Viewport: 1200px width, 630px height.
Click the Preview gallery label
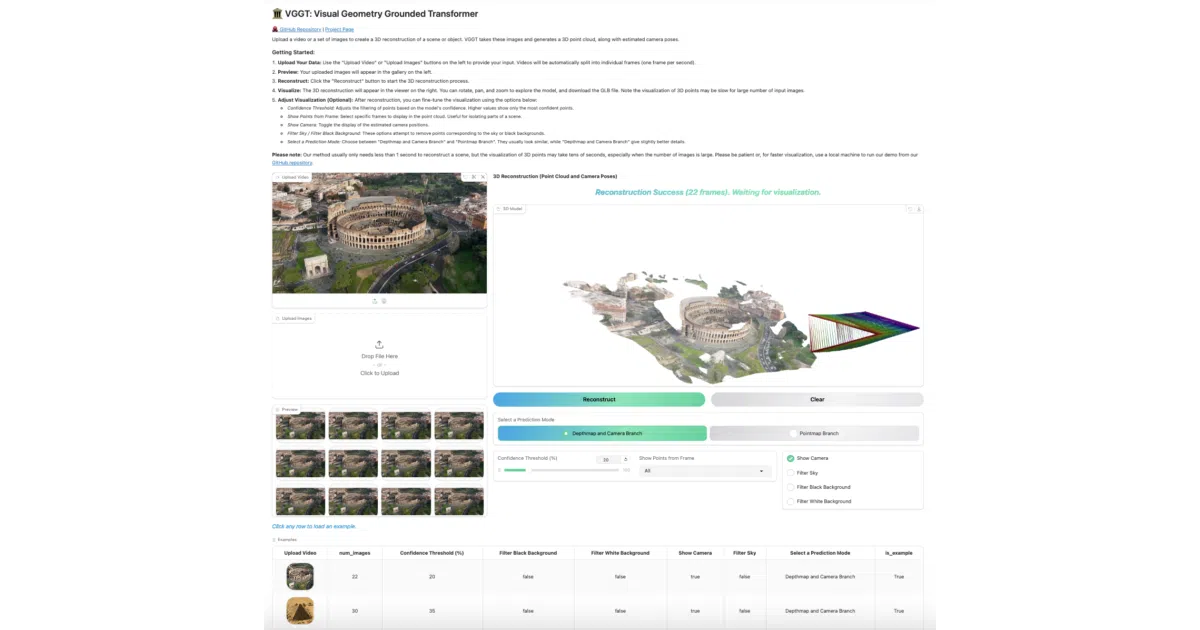(x=287, y=409)
